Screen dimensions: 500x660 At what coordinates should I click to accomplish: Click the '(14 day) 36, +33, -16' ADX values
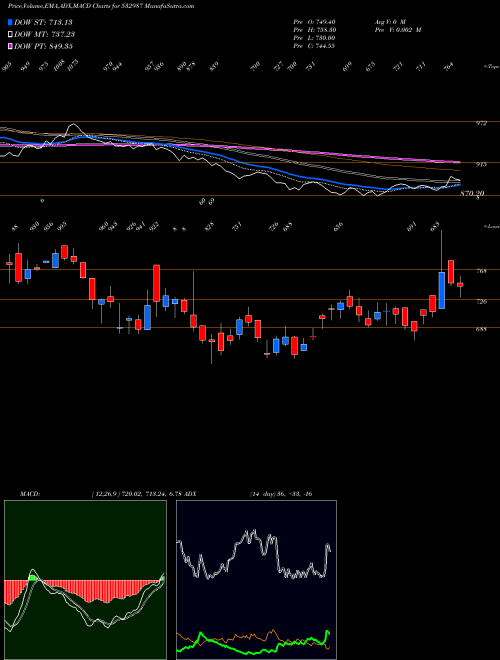[281, 494]
